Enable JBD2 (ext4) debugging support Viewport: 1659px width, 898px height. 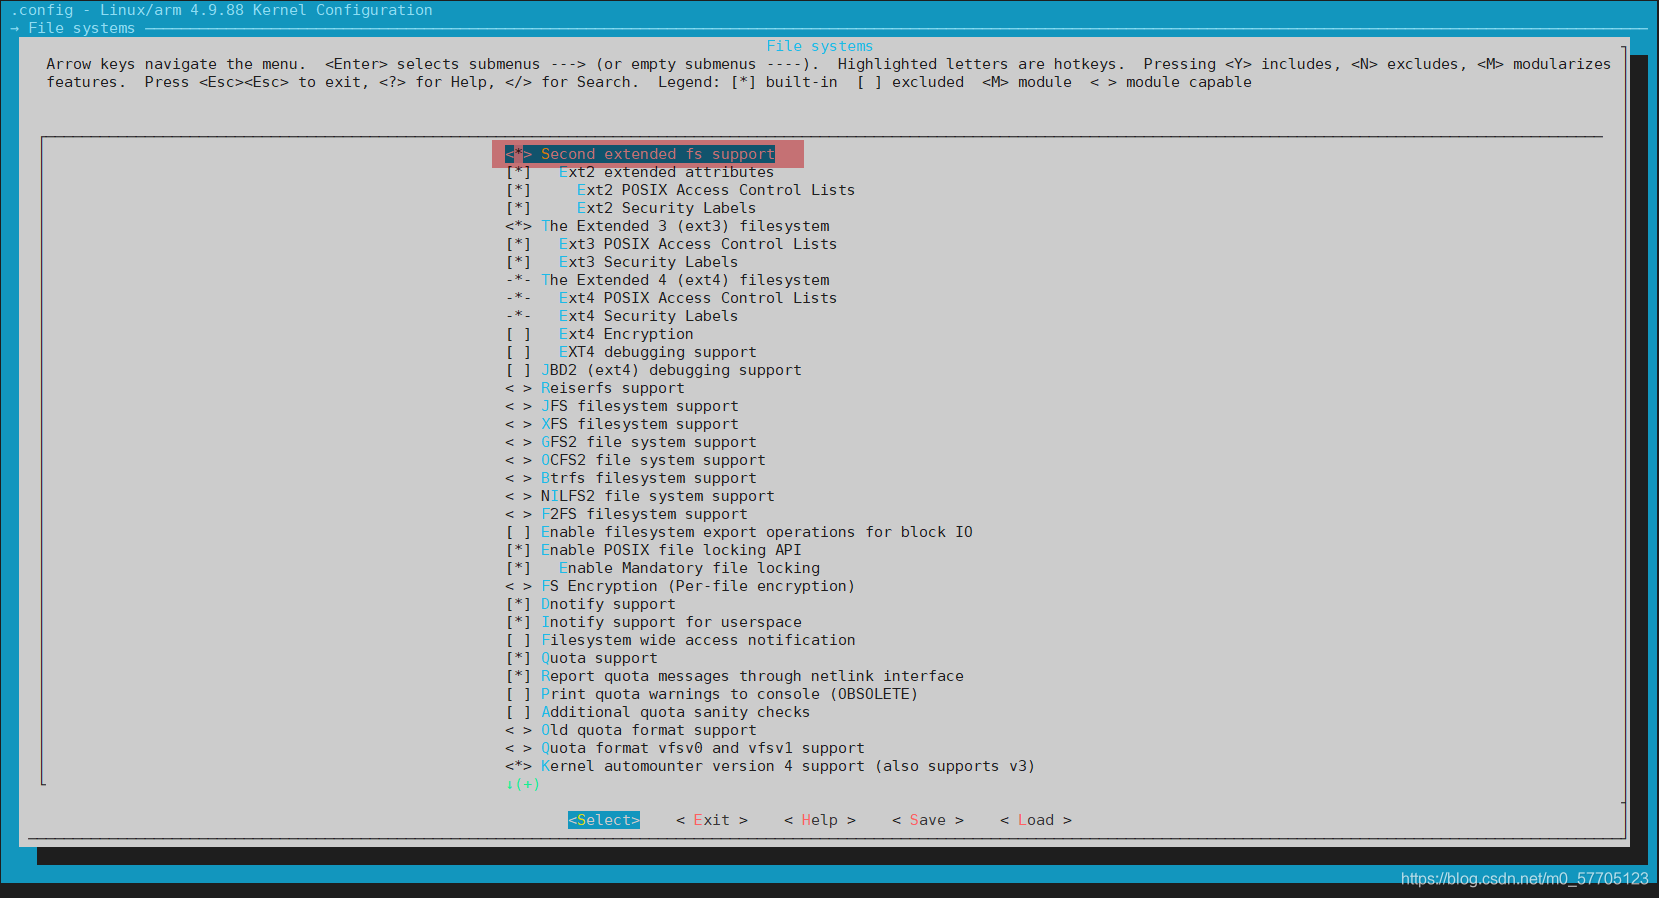point(653,370)
